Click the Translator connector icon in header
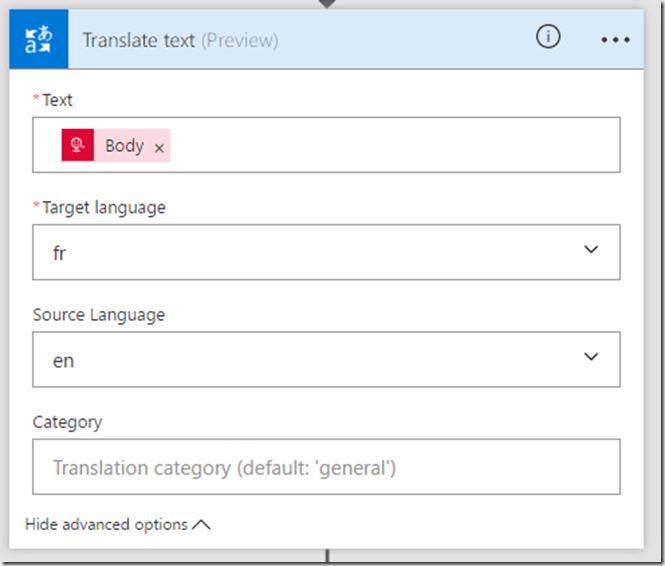 (x=39, y=40)
